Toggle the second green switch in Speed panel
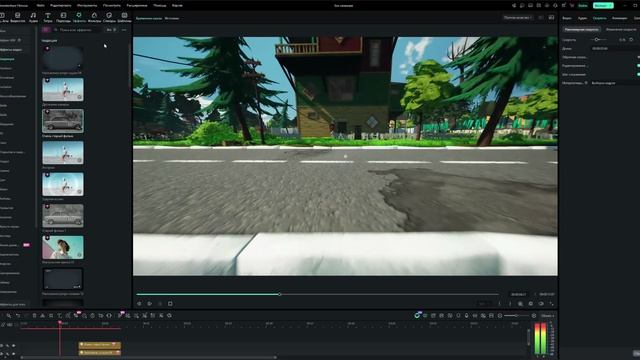640x360 pixels. pyautogui.click(x=638, y=65)
